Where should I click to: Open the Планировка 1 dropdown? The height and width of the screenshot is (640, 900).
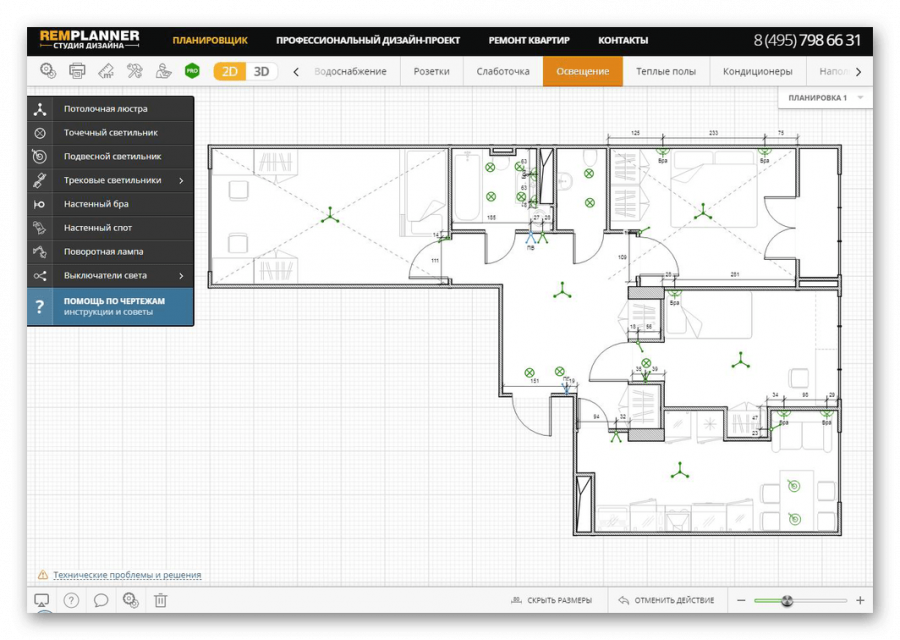(x=824, y=98)
